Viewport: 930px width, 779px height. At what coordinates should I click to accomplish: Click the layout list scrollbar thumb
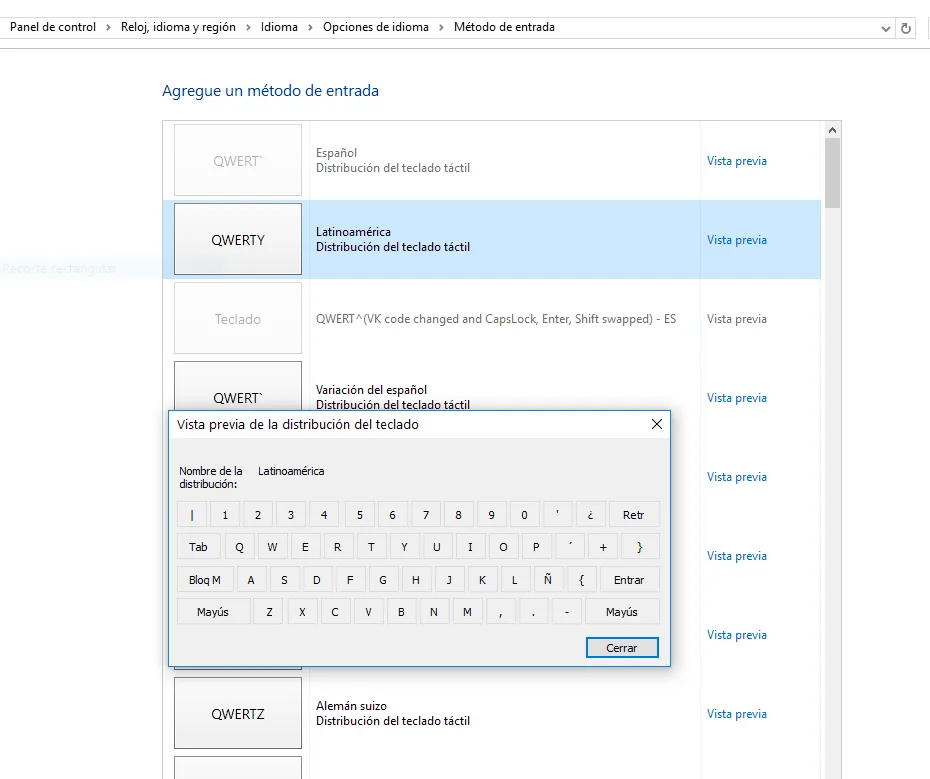pyautogui.click(x=832, y=173)
